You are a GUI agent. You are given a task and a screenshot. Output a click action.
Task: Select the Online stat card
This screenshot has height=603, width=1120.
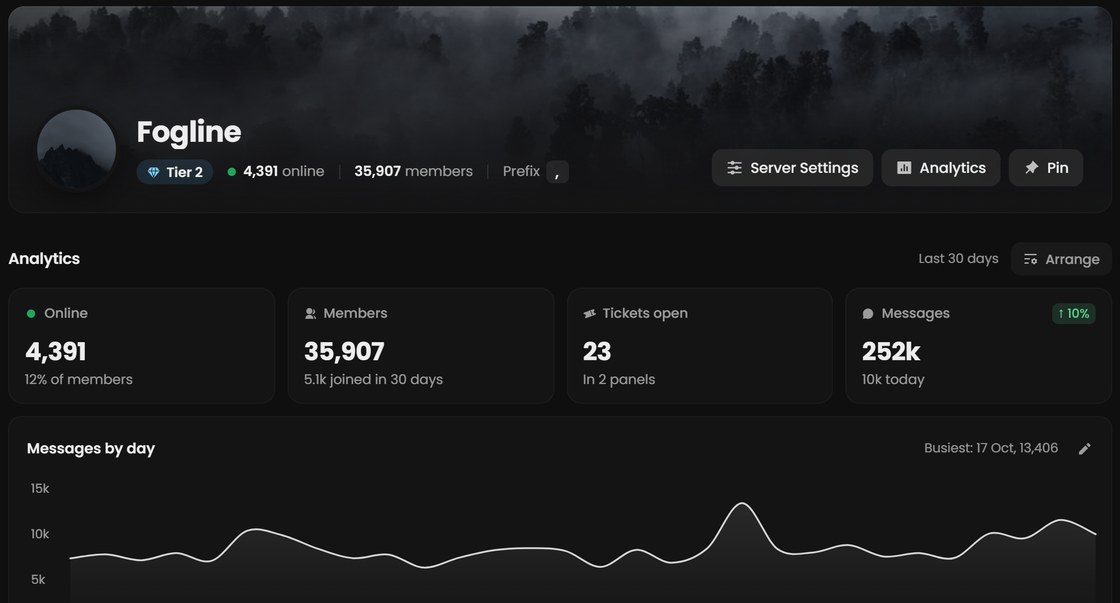tap(141, 346)
